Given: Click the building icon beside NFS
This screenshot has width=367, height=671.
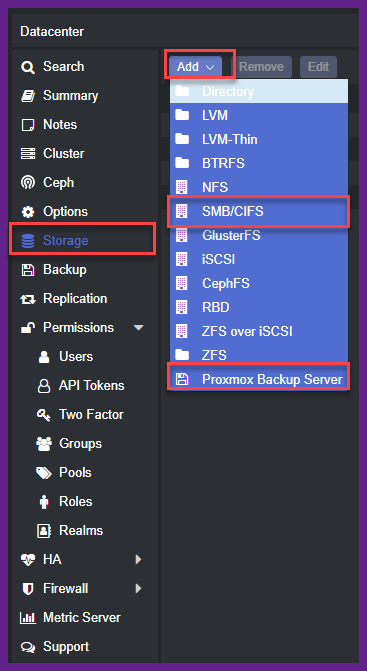Looking at the screenshot, I should coord(182,187).
